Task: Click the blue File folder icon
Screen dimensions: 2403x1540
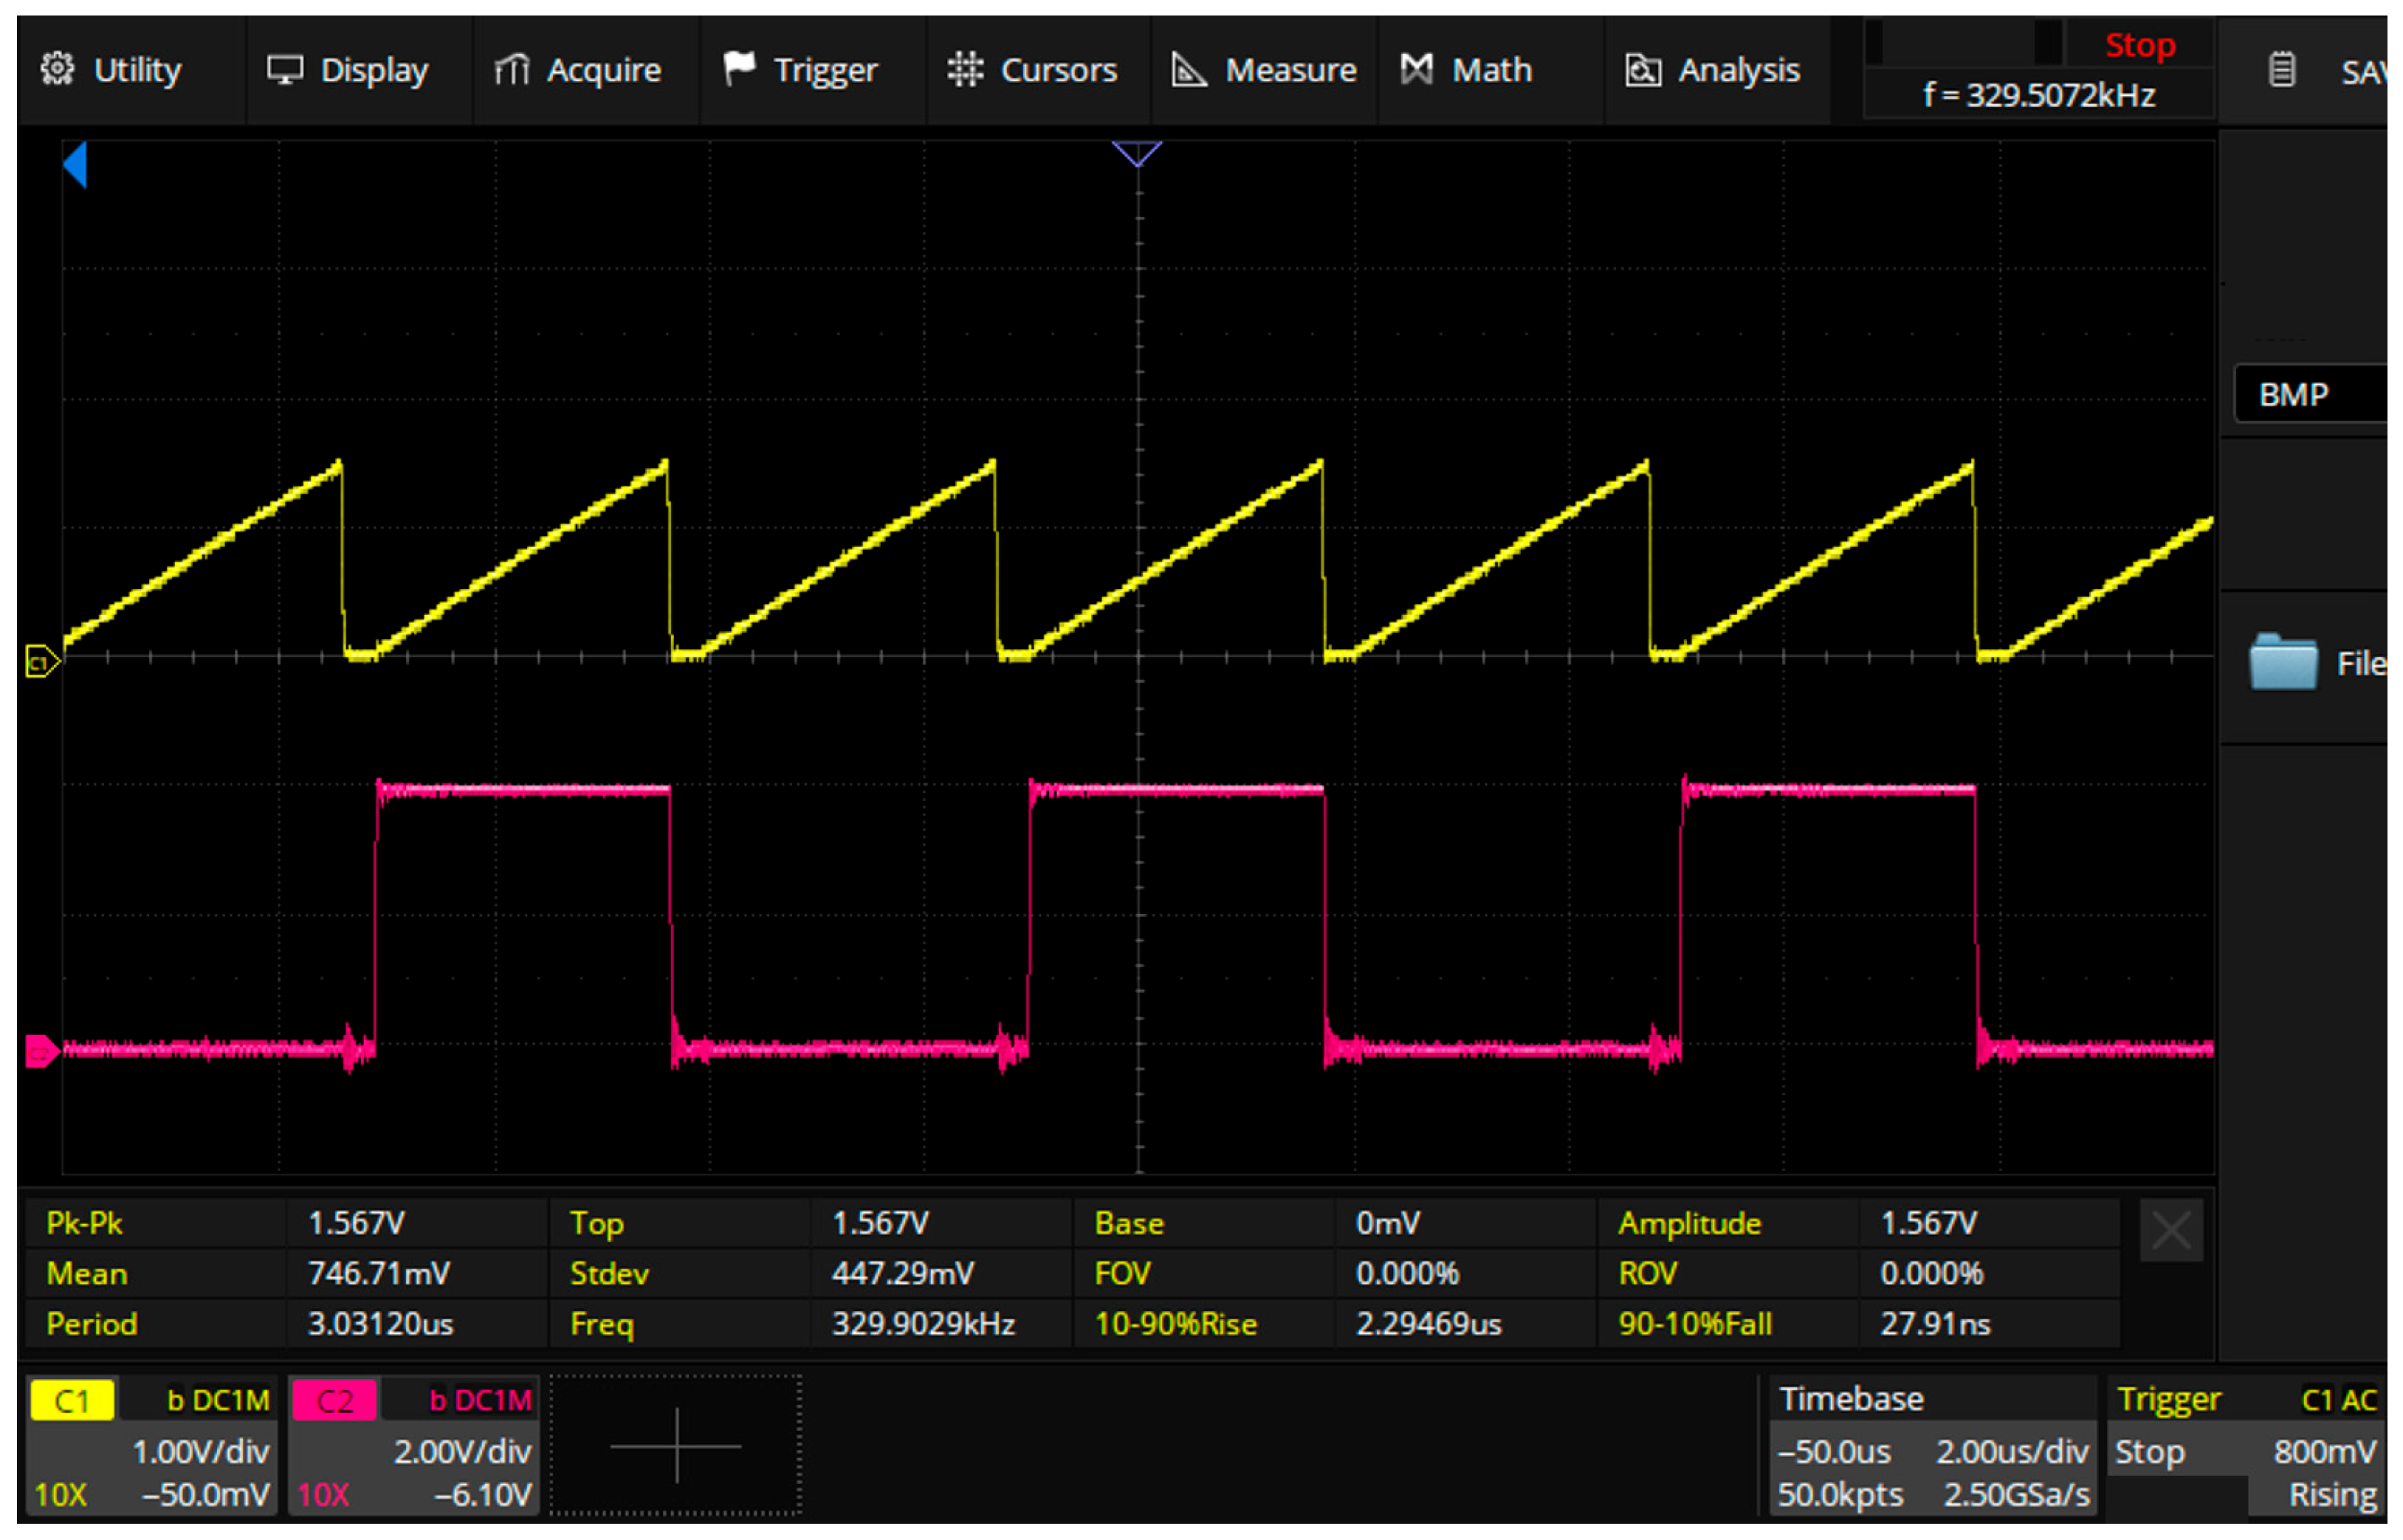Action: coord(2283,661)
